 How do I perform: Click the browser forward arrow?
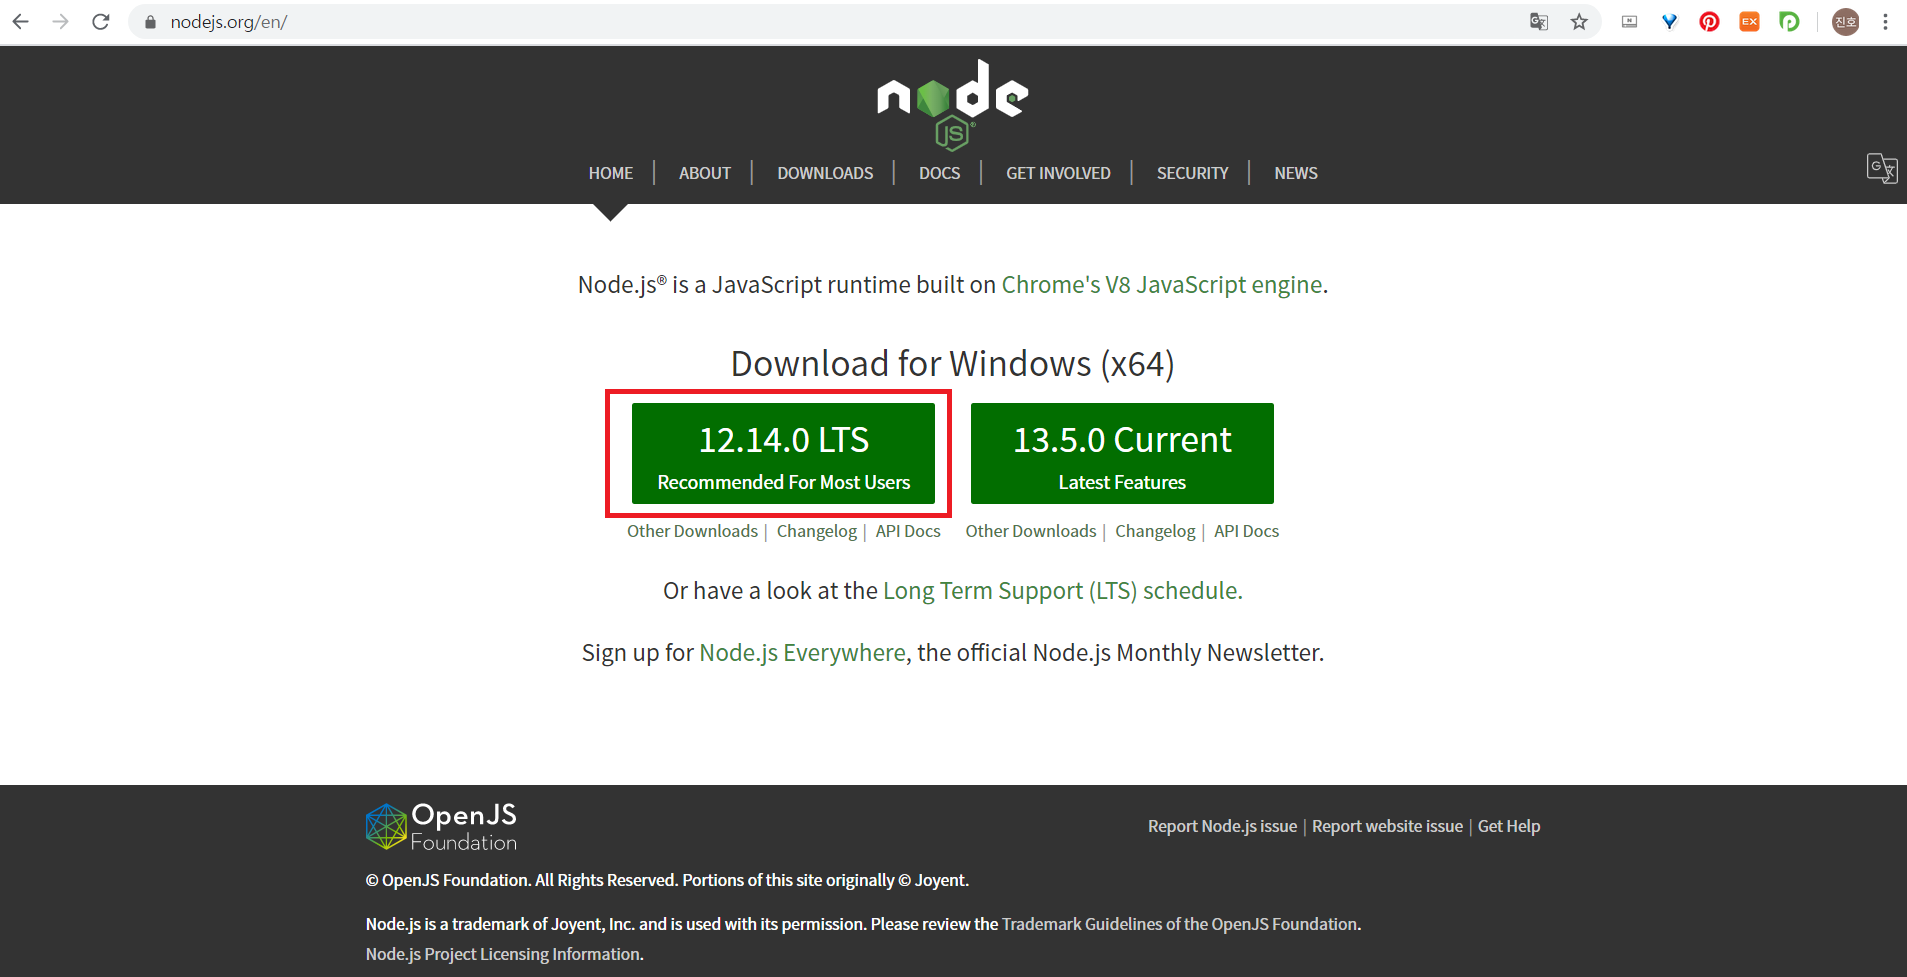coord(60,21)
